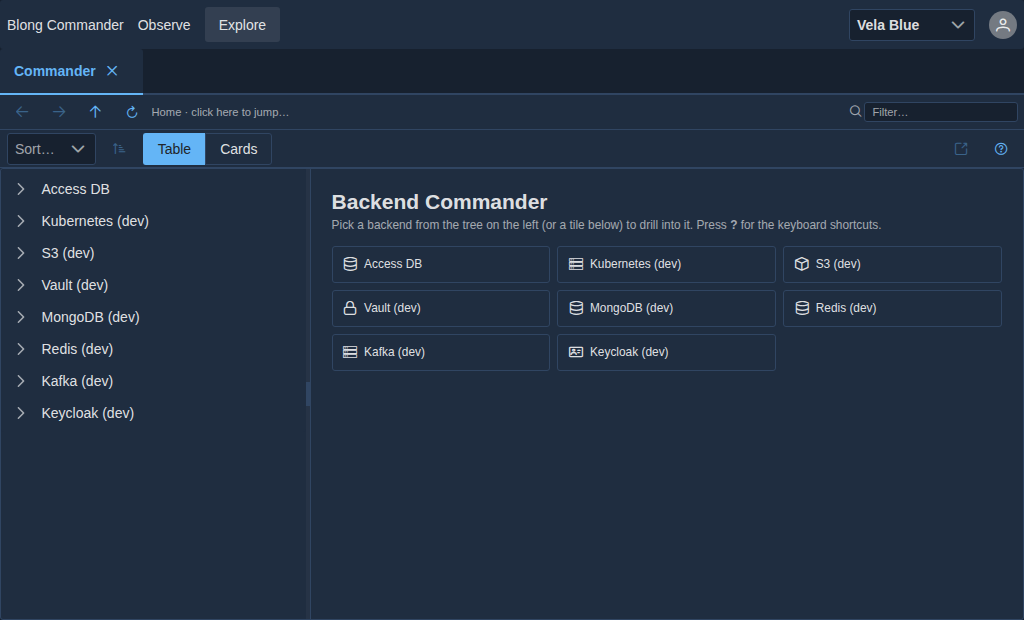Expand the Redis (dev) tree node
This screenshot has width=1024, height=620.
(x=21, y=349)
